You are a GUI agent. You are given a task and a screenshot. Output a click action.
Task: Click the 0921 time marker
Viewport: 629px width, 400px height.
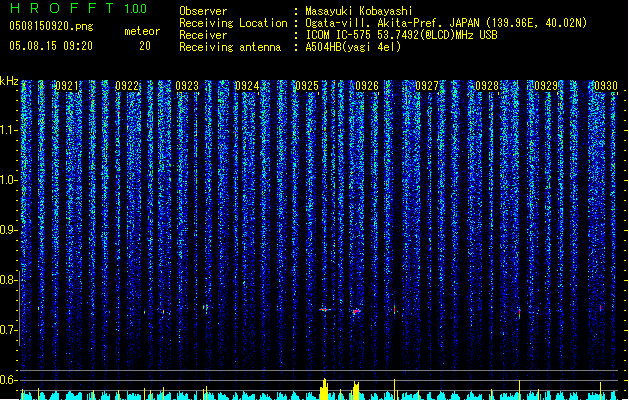(67, 86)
